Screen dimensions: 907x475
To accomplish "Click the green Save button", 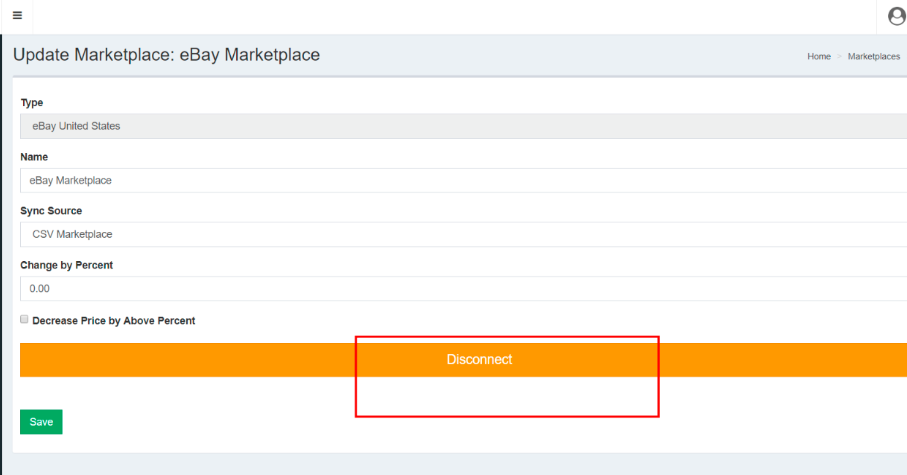I will pos(41,422).
